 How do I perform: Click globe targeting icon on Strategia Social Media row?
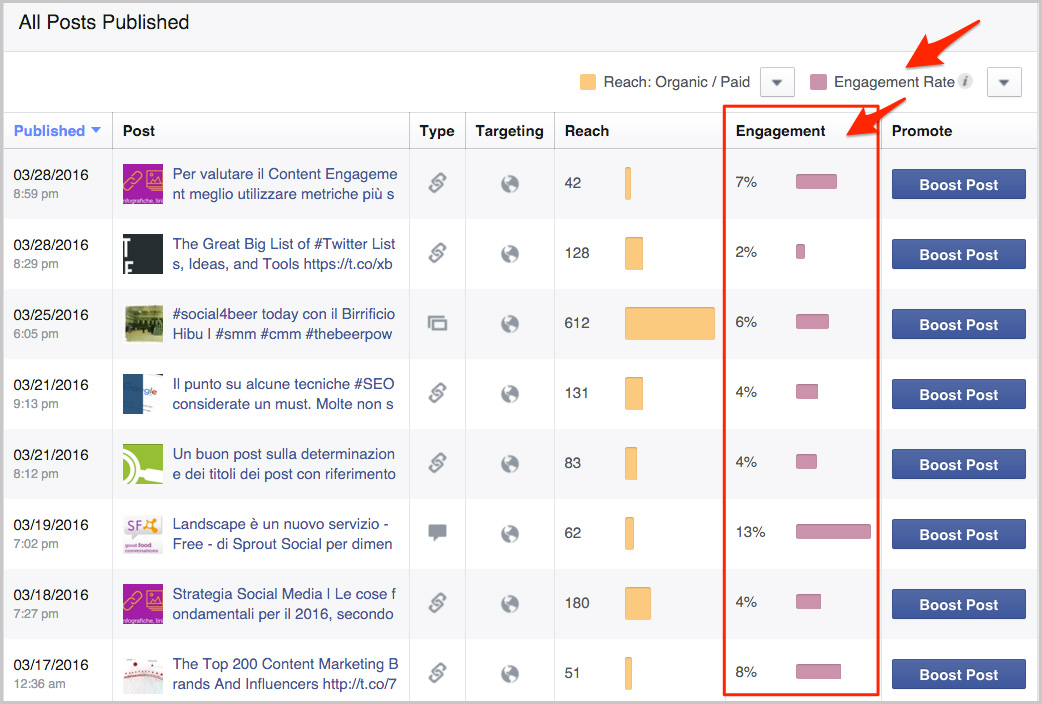(x=510, y=604)
